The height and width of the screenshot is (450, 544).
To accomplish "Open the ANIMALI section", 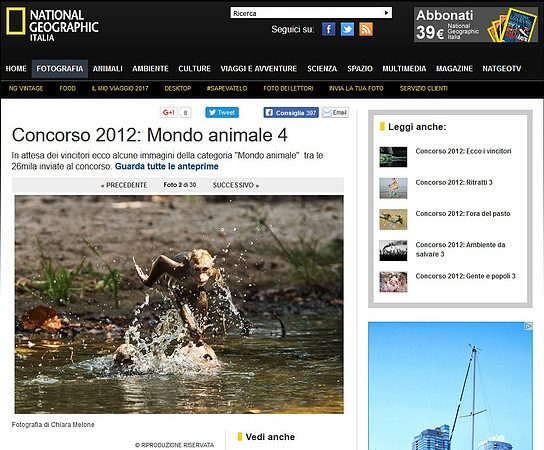I will (x=108, y=69).
